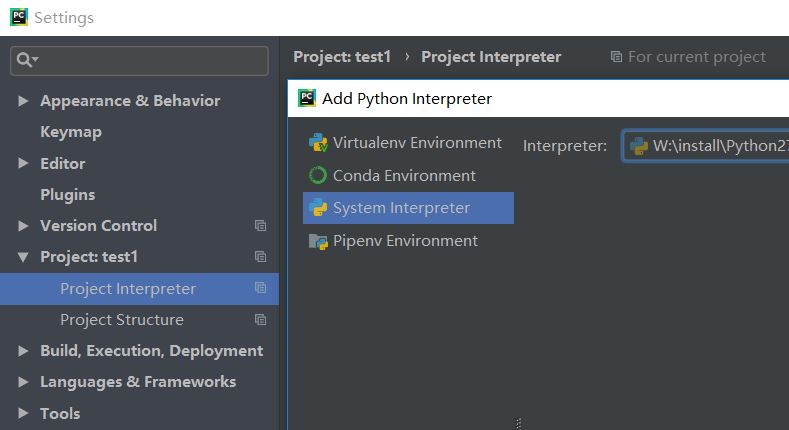
Task: Open the Keymap settings page
Action: click(70, 132)
